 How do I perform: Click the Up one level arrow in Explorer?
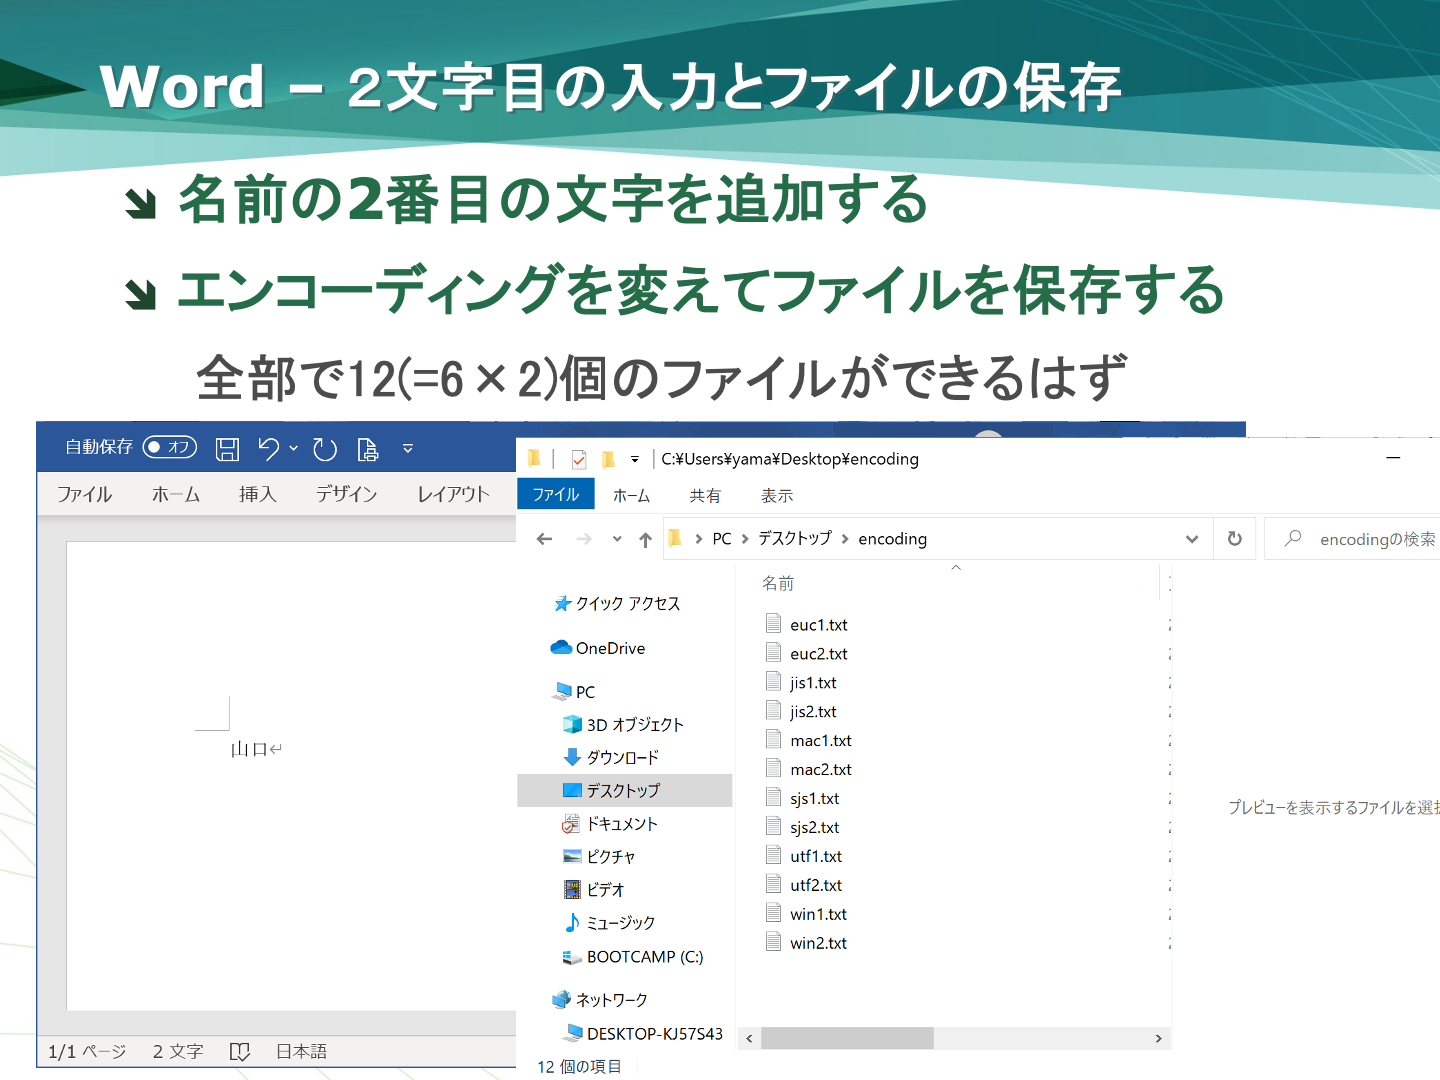646,539
